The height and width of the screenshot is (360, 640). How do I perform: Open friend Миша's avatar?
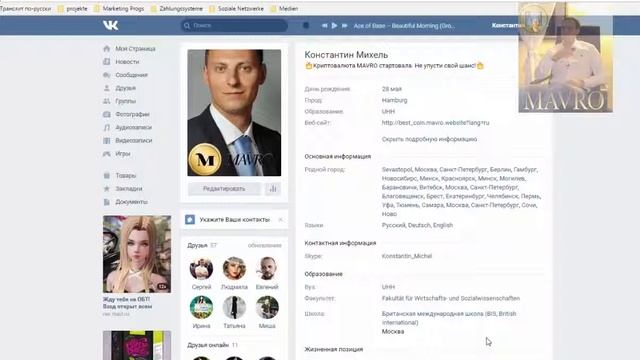pyautogui.click(x=267, y=307)
